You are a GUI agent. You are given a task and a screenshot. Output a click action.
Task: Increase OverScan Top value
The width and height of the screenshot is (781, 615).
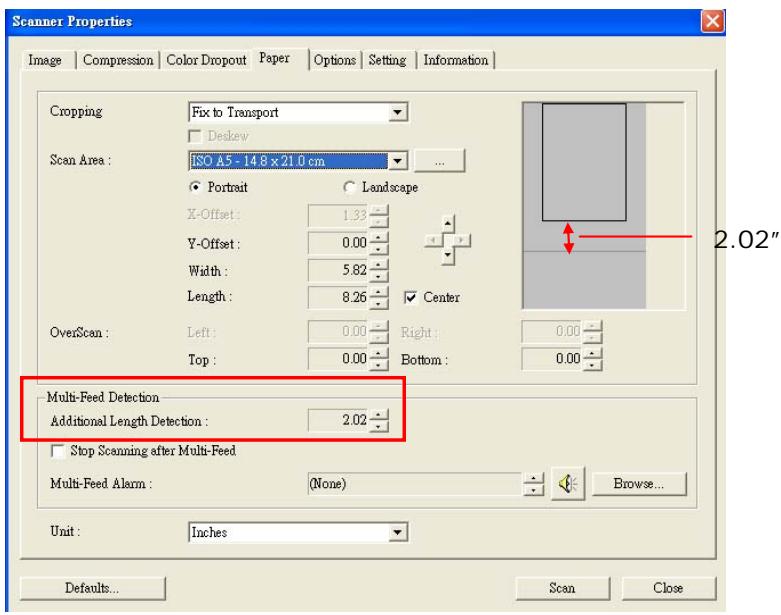coord(379,353)
